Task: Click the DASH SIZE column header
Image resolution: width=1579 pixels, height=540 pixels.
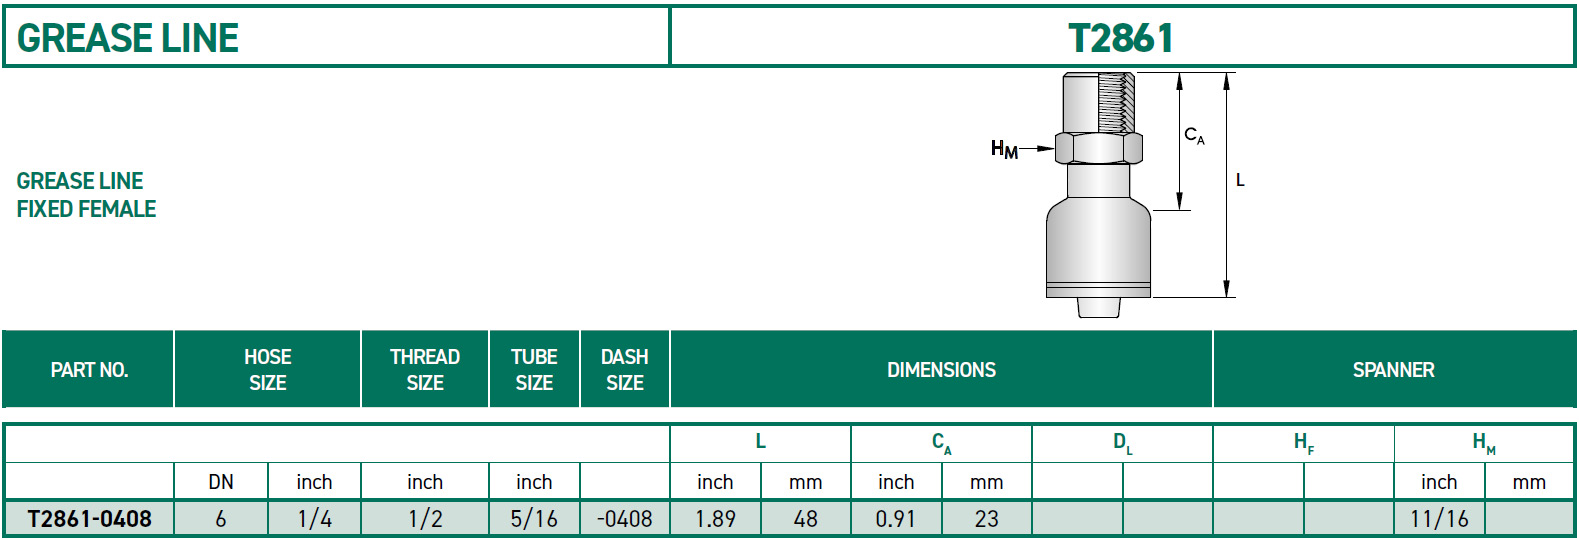Action: pyautogui.click(x=624, y=370)
